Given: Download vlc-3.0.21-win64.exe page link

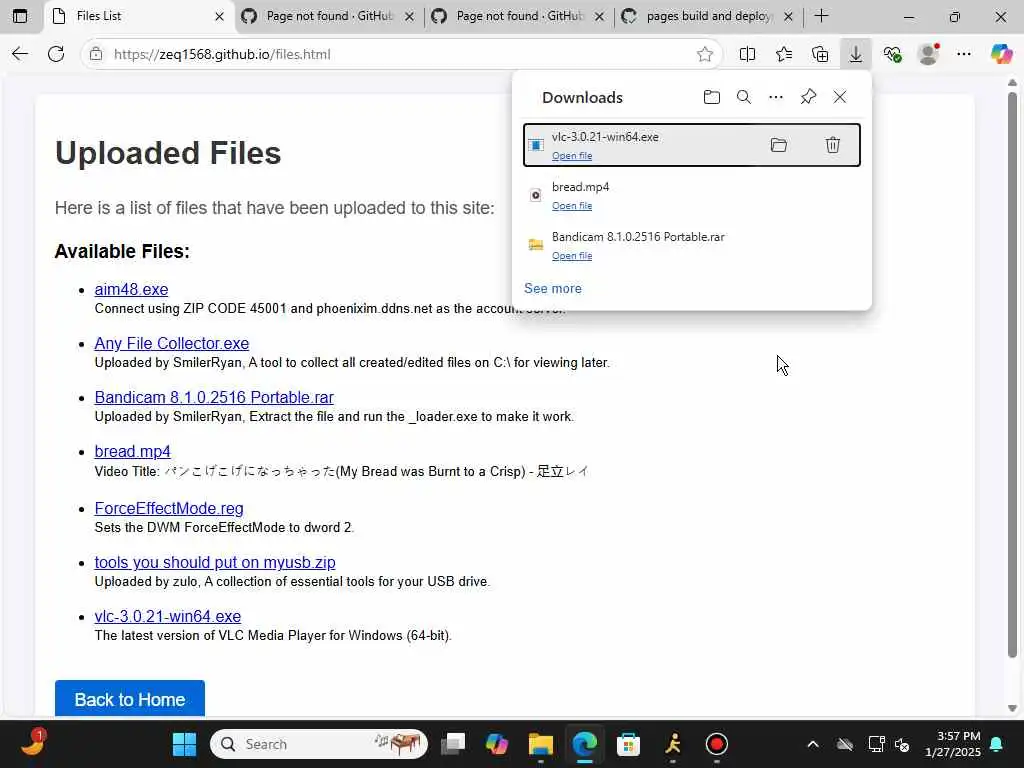Looking at the screenshot, I should (168, 616).
